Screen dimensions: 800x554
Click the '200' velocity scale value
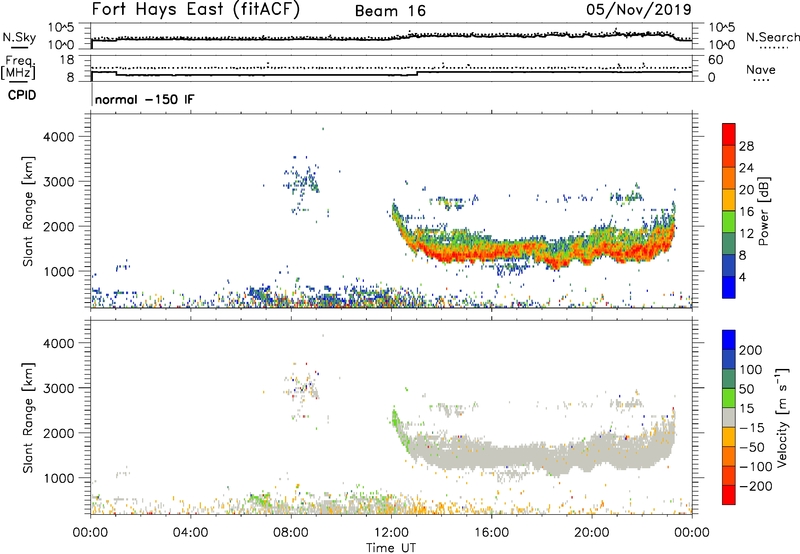click(x=751, y=350)
